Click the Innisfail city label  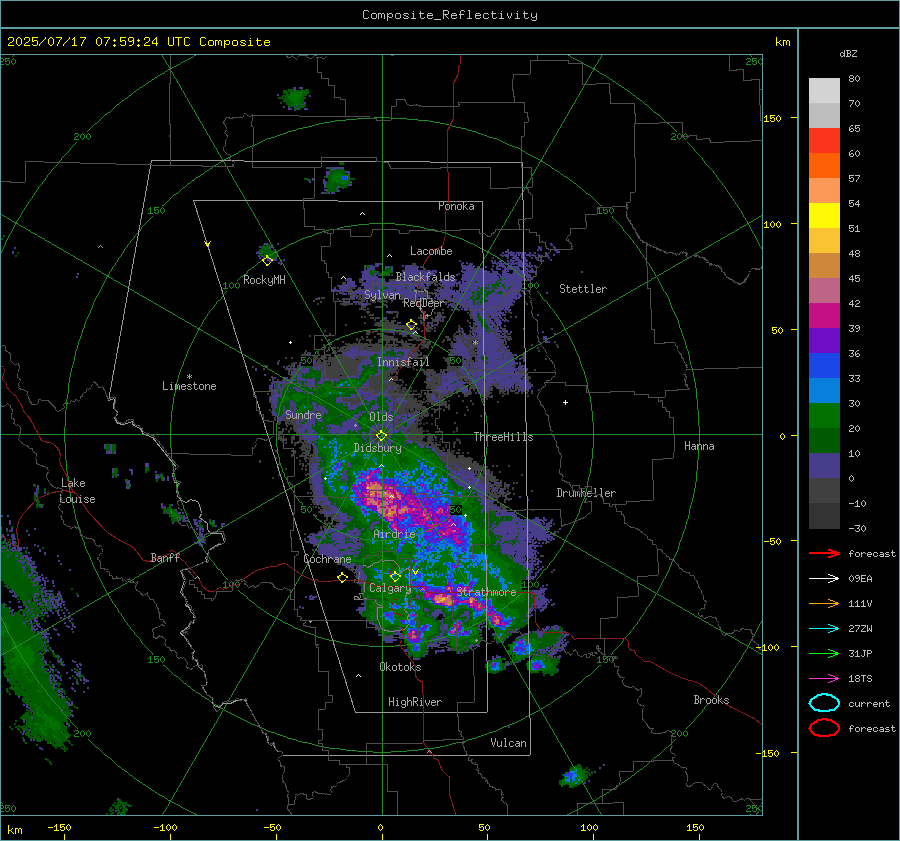click(403, 362)
